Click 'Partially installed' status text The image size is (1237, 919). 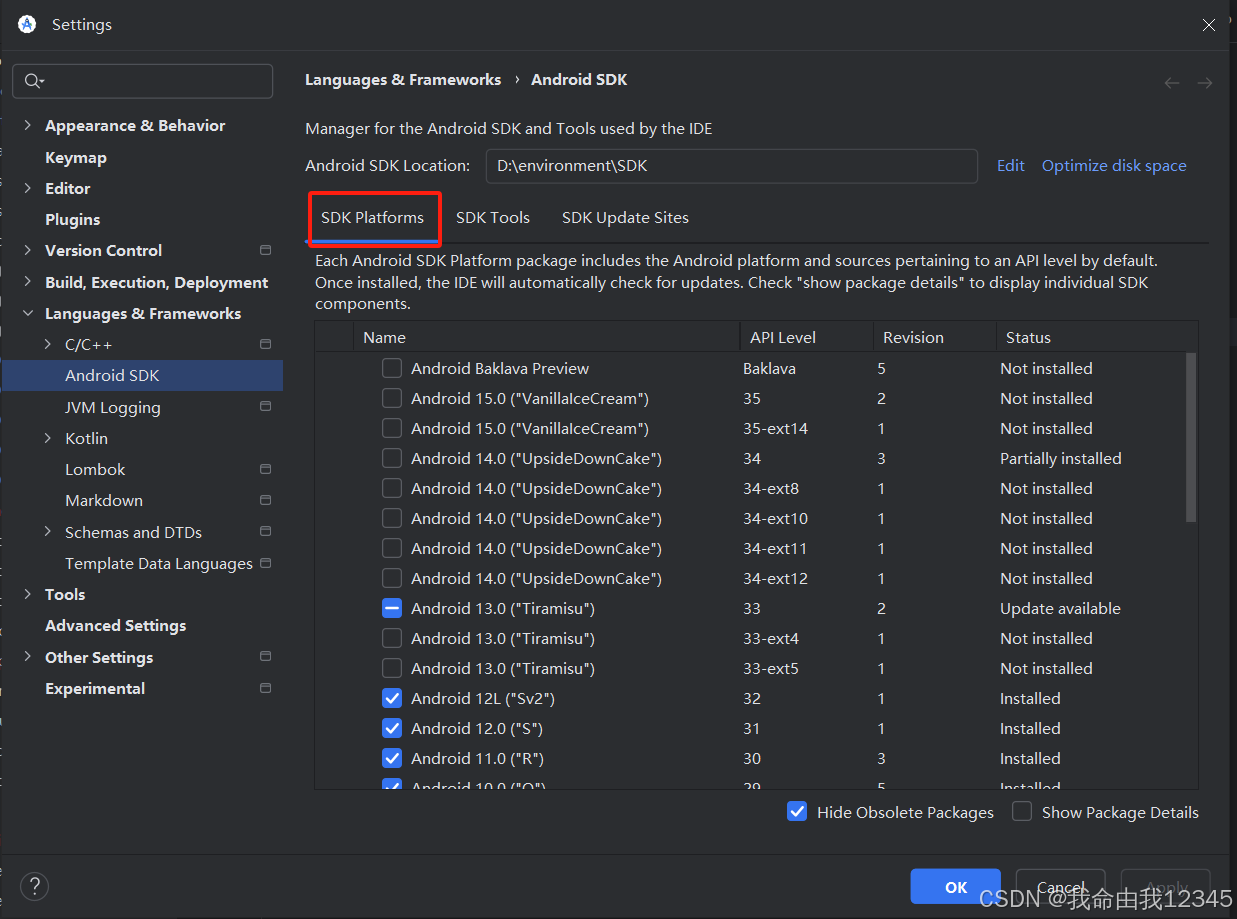coord(1061,458)
